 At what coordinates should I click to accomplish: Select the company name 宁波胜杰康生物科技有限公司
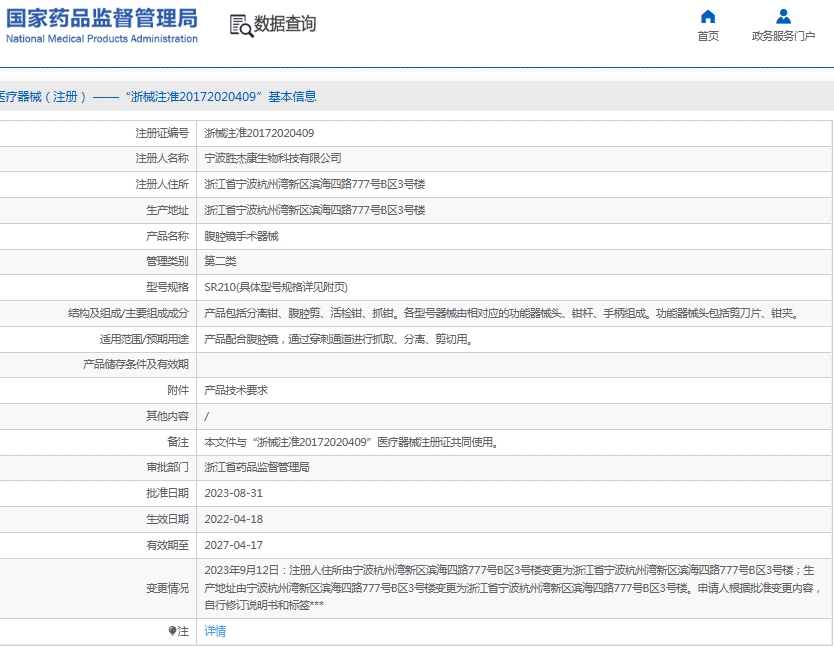273,159
